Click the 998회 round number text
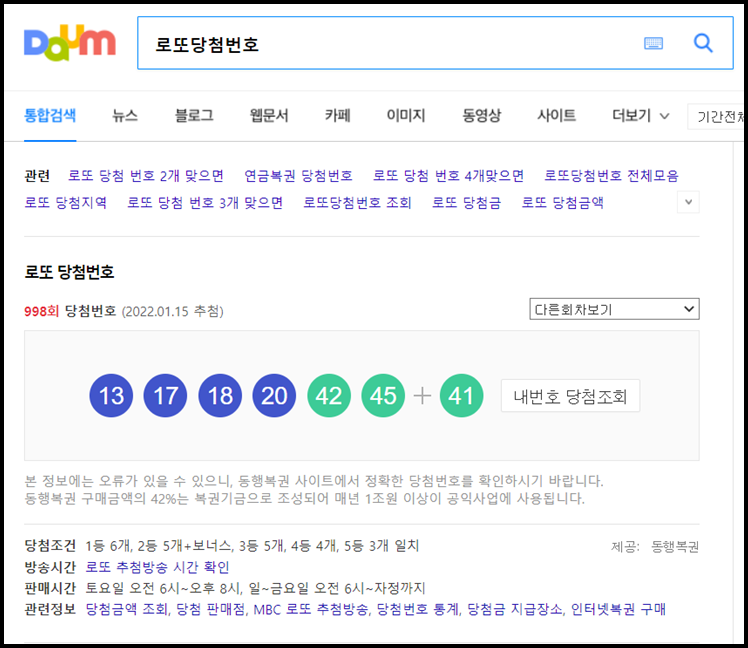 click(42, 312)
